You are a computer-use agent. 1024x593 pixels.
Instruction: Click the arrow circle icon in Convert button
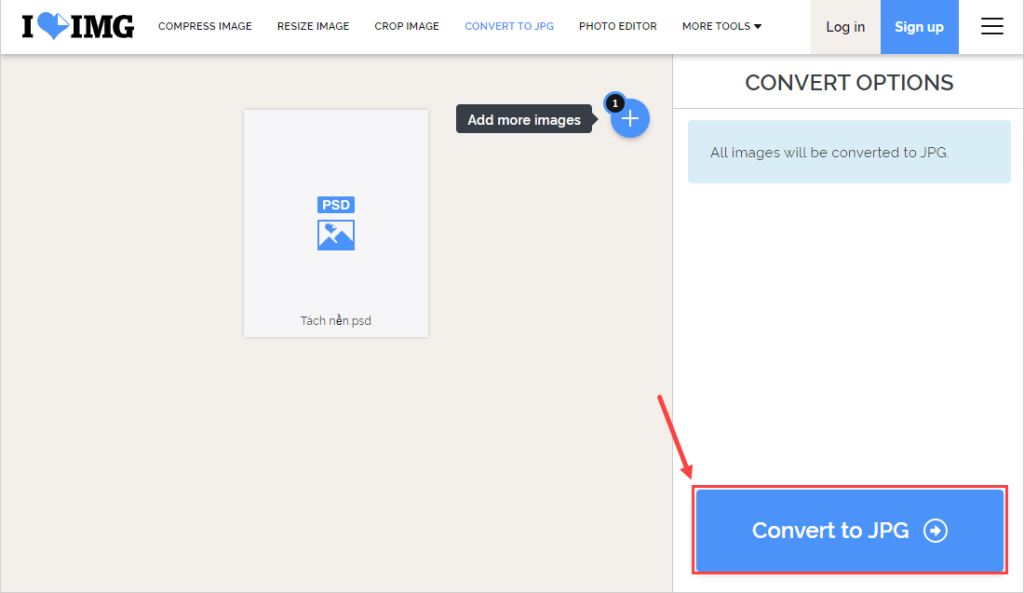point(935,531)
